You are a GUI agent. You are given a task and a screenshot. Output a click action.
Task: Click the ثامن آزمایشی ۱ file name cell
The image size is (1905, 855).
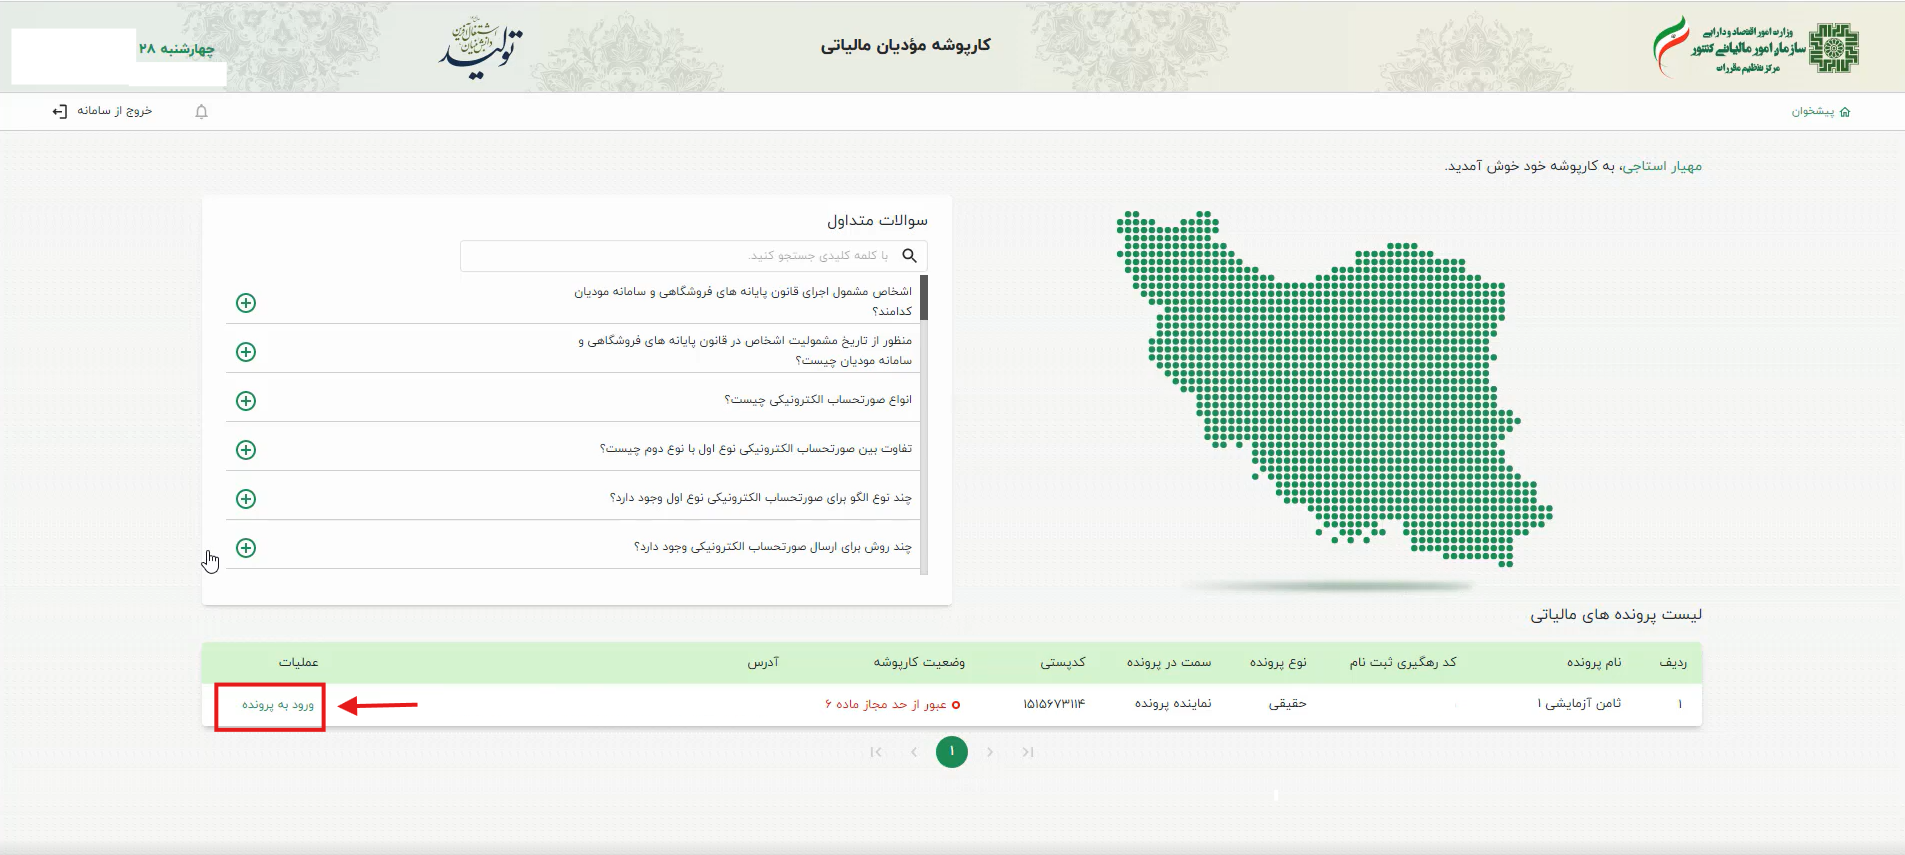click(1579, 704)
